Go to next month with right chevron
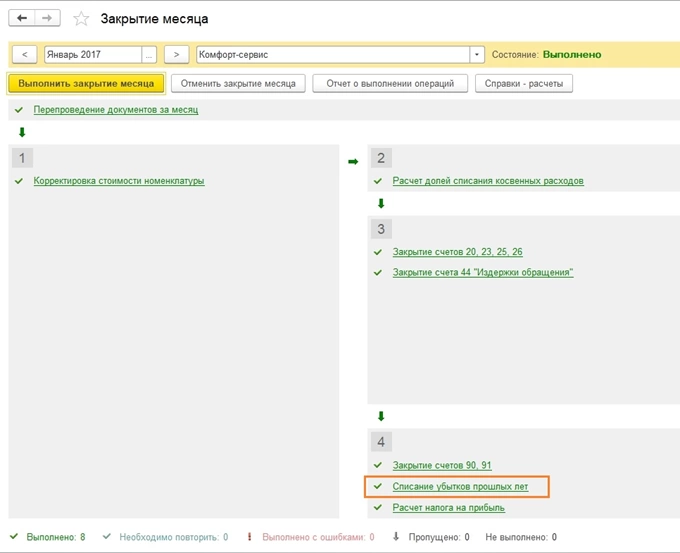Image resolution: width=680 pixels, height=553 pixels. pyautogui.click(x=176, y=55)
